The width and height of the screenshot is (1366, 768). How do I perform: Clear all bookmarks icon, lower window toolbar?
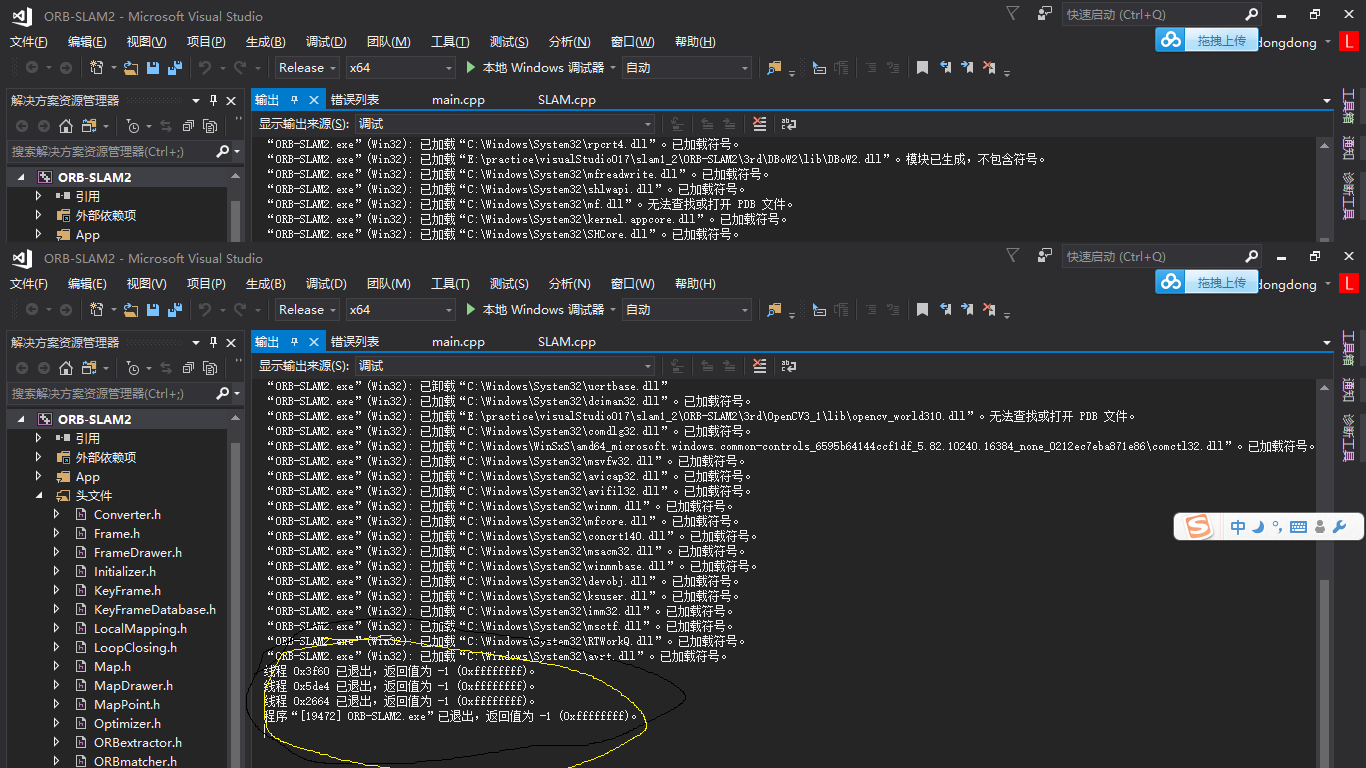click(989, 310)
